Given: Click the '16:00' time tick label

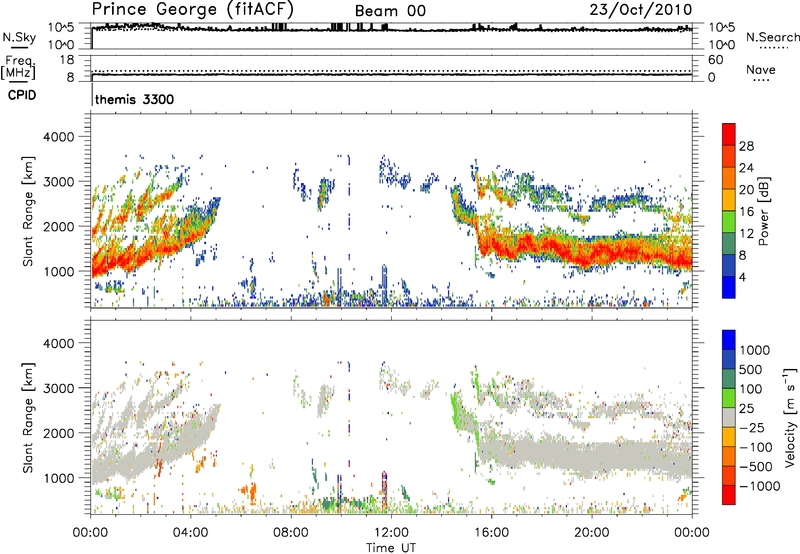Looking at the screenshot, I should pyautogui.click(x=491, y=533).
